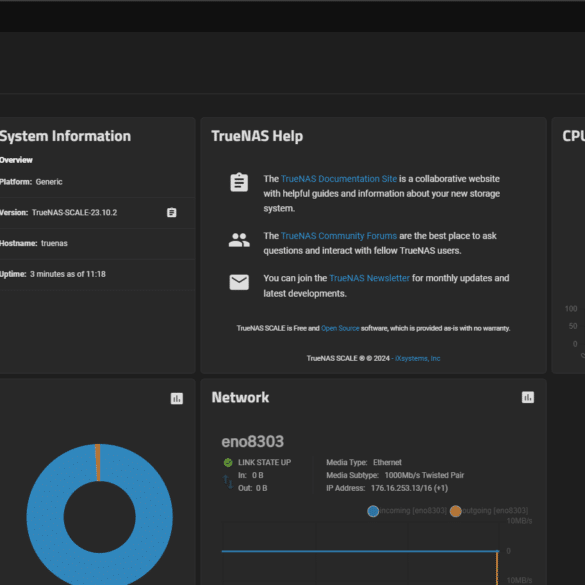This screenshot has height=585, width=585.
Task: Follow the Open Source link
Action: [x=340, y=328]
